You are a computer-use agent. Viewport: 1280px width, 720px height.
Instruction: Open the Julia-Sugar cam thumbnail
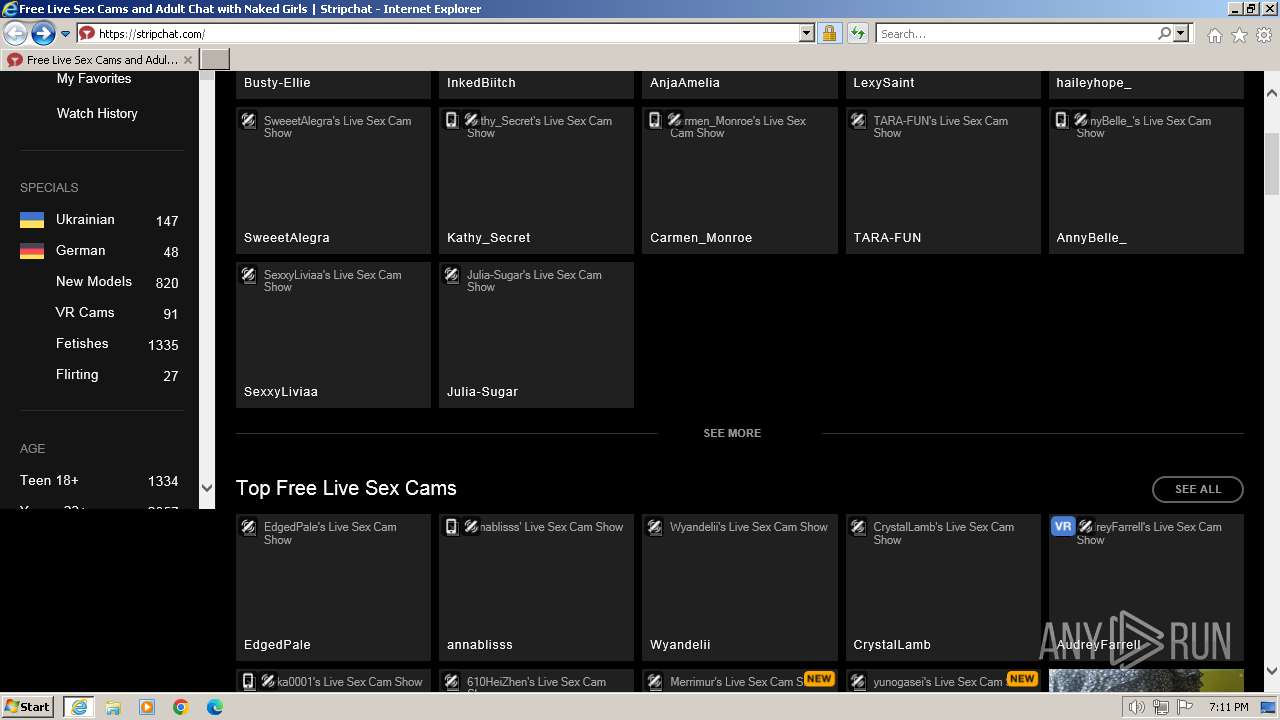pos(536,335)
